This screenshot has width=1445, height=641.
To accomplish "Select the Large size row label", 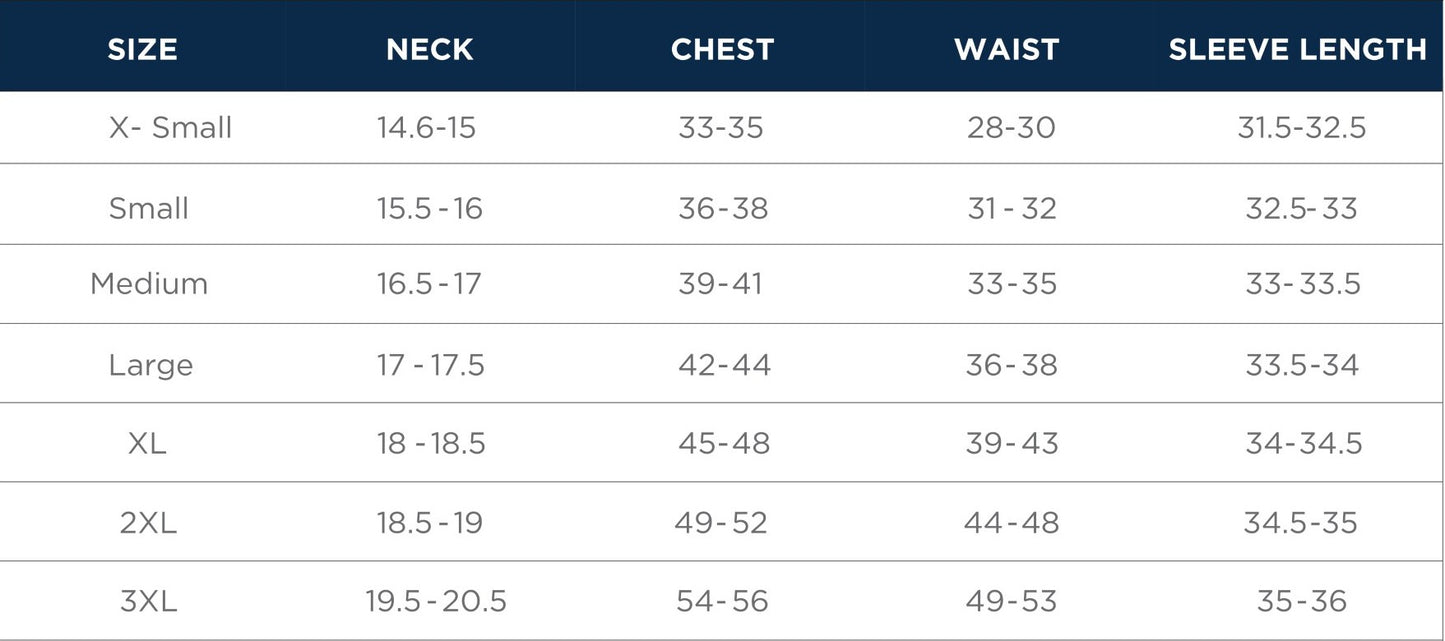I will click(151, 365).
